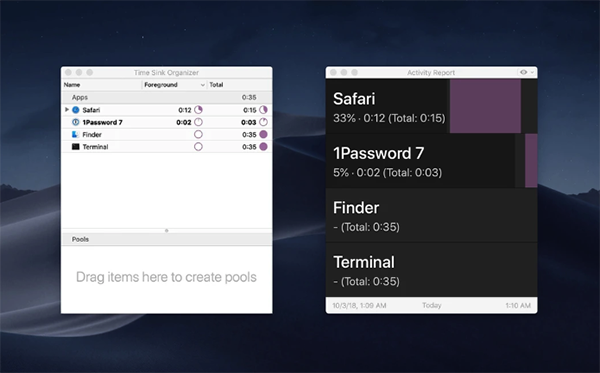Click 1Password 7's purple activity bar

531,161
